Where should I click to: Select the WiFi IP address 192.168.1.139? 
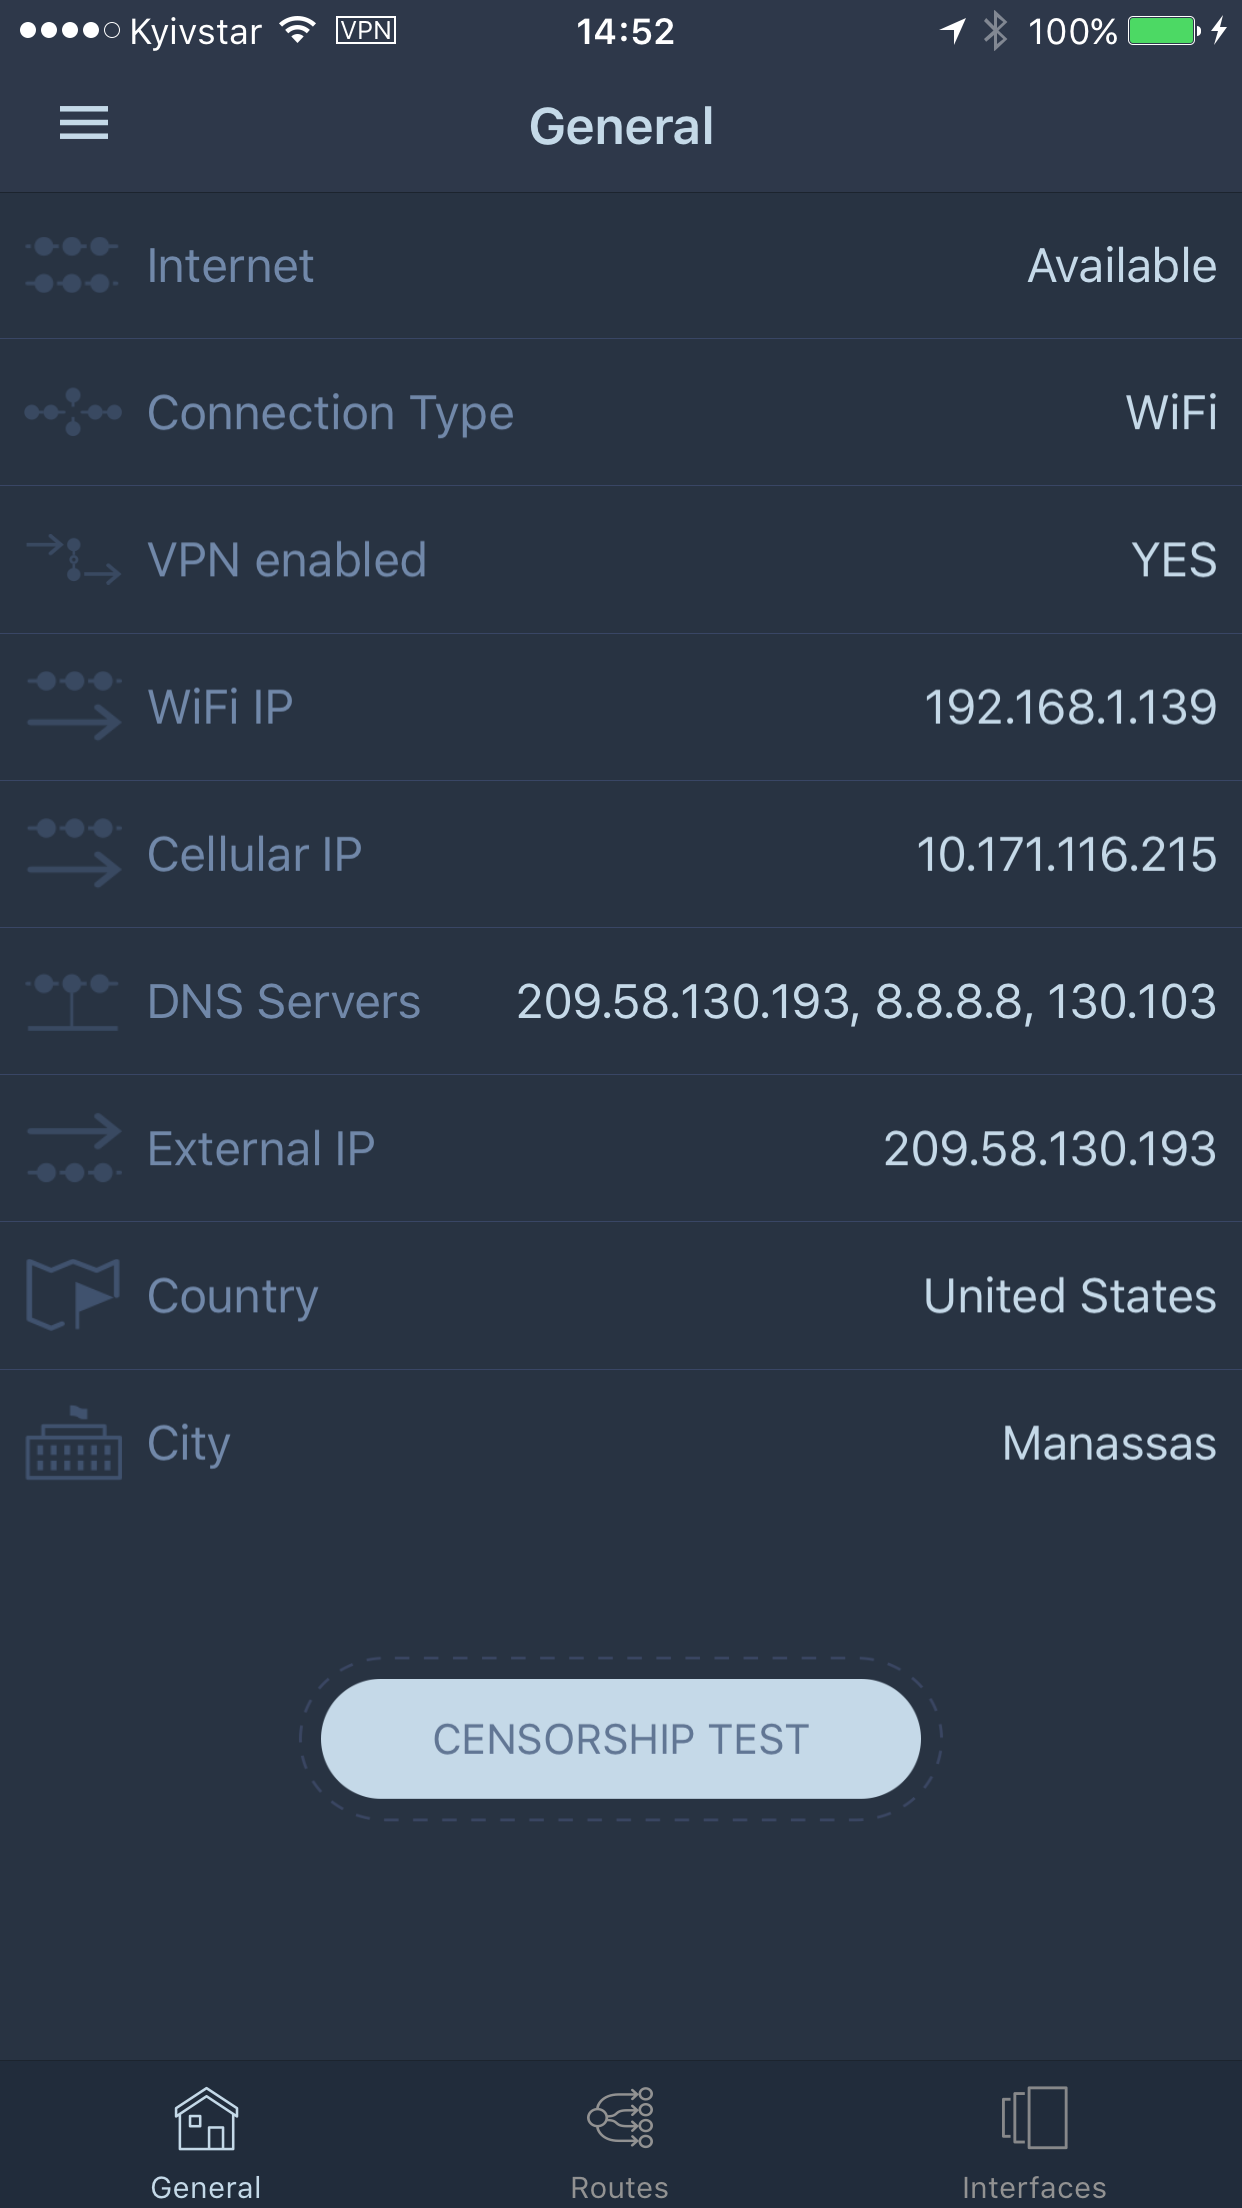pos(1070,707)
